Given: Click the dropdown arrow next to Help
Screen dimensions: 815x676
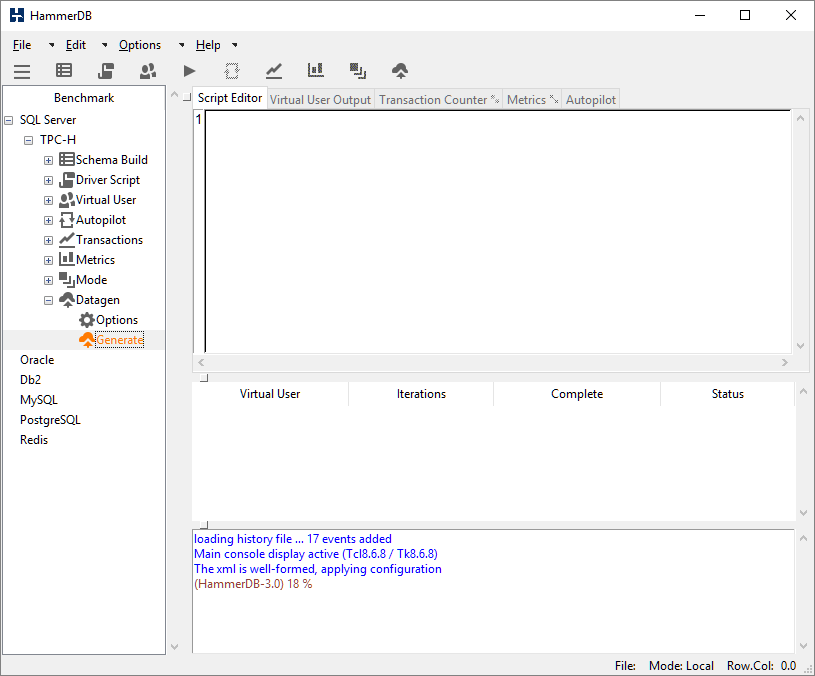Looking at the screenshot, I should [x=235, y=45].
